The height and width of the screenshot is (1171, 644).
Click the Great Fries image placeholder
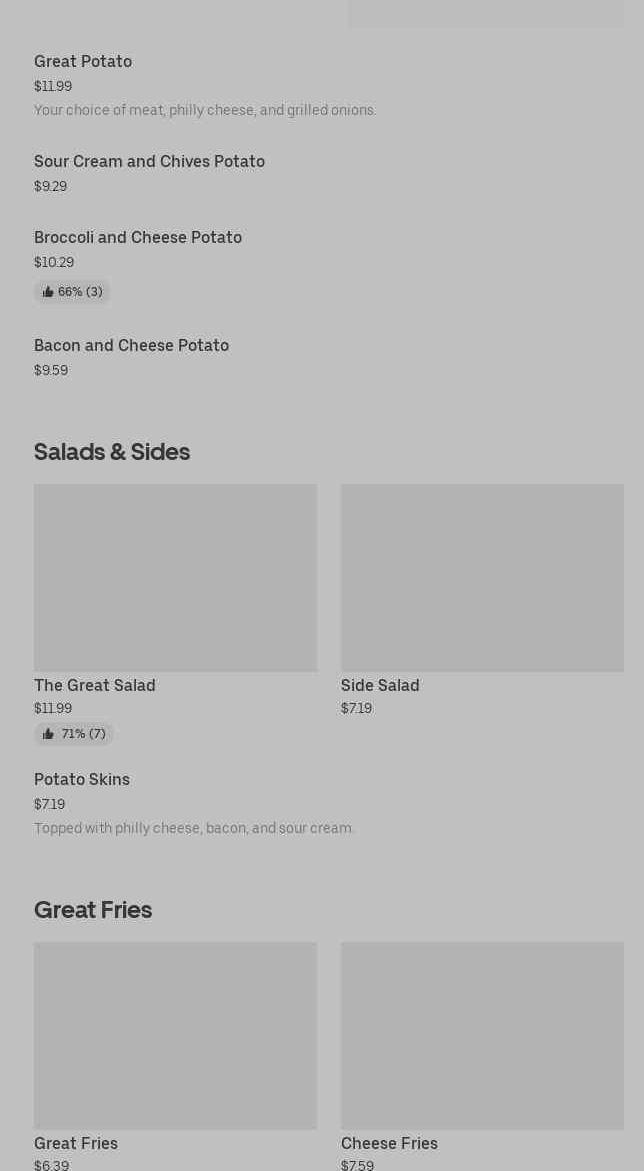176,1036
